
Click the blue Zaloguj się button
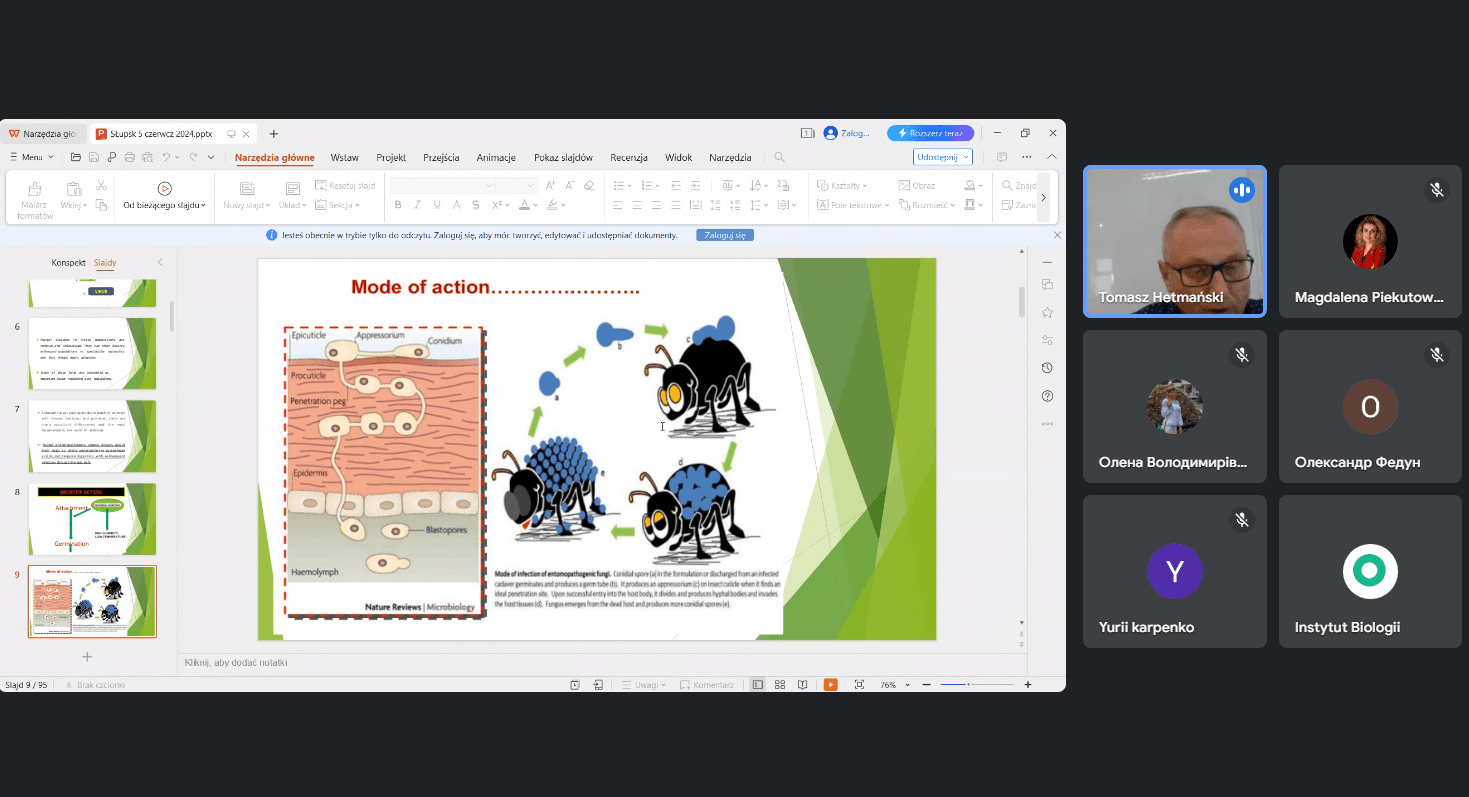coord(725,235)
